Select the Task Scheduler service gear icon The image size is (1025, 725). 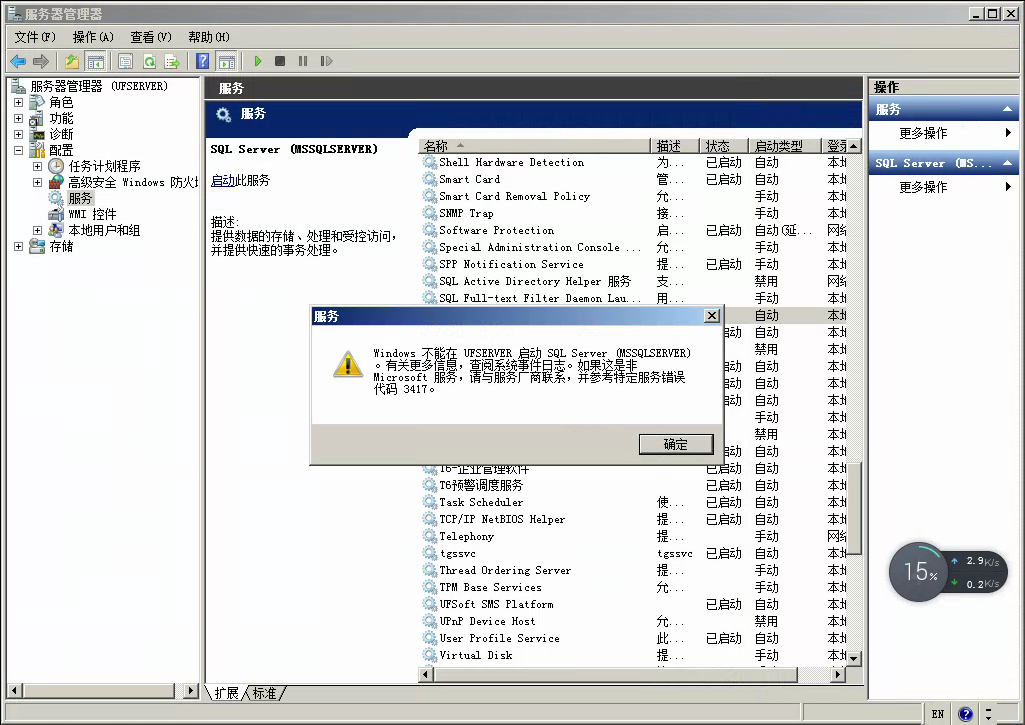click(x=429, y=502)
